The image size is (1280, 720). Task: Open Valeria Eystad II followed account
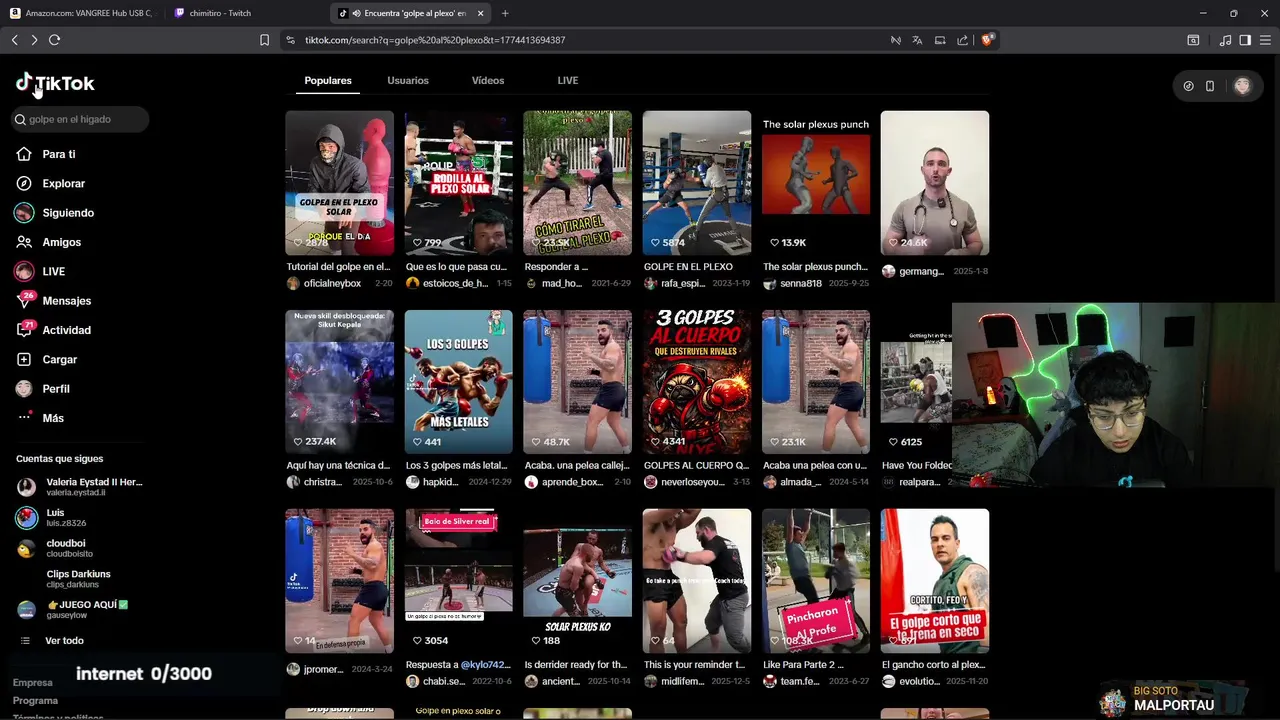click(x=80, y=487)
